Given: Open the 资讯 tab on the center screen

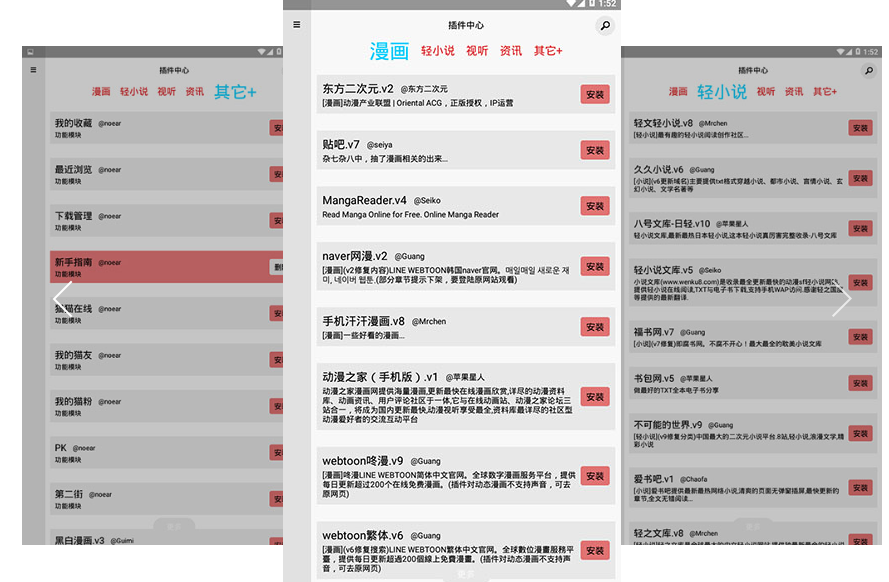Looking at the screenshot, I should (x=511, y=51).
